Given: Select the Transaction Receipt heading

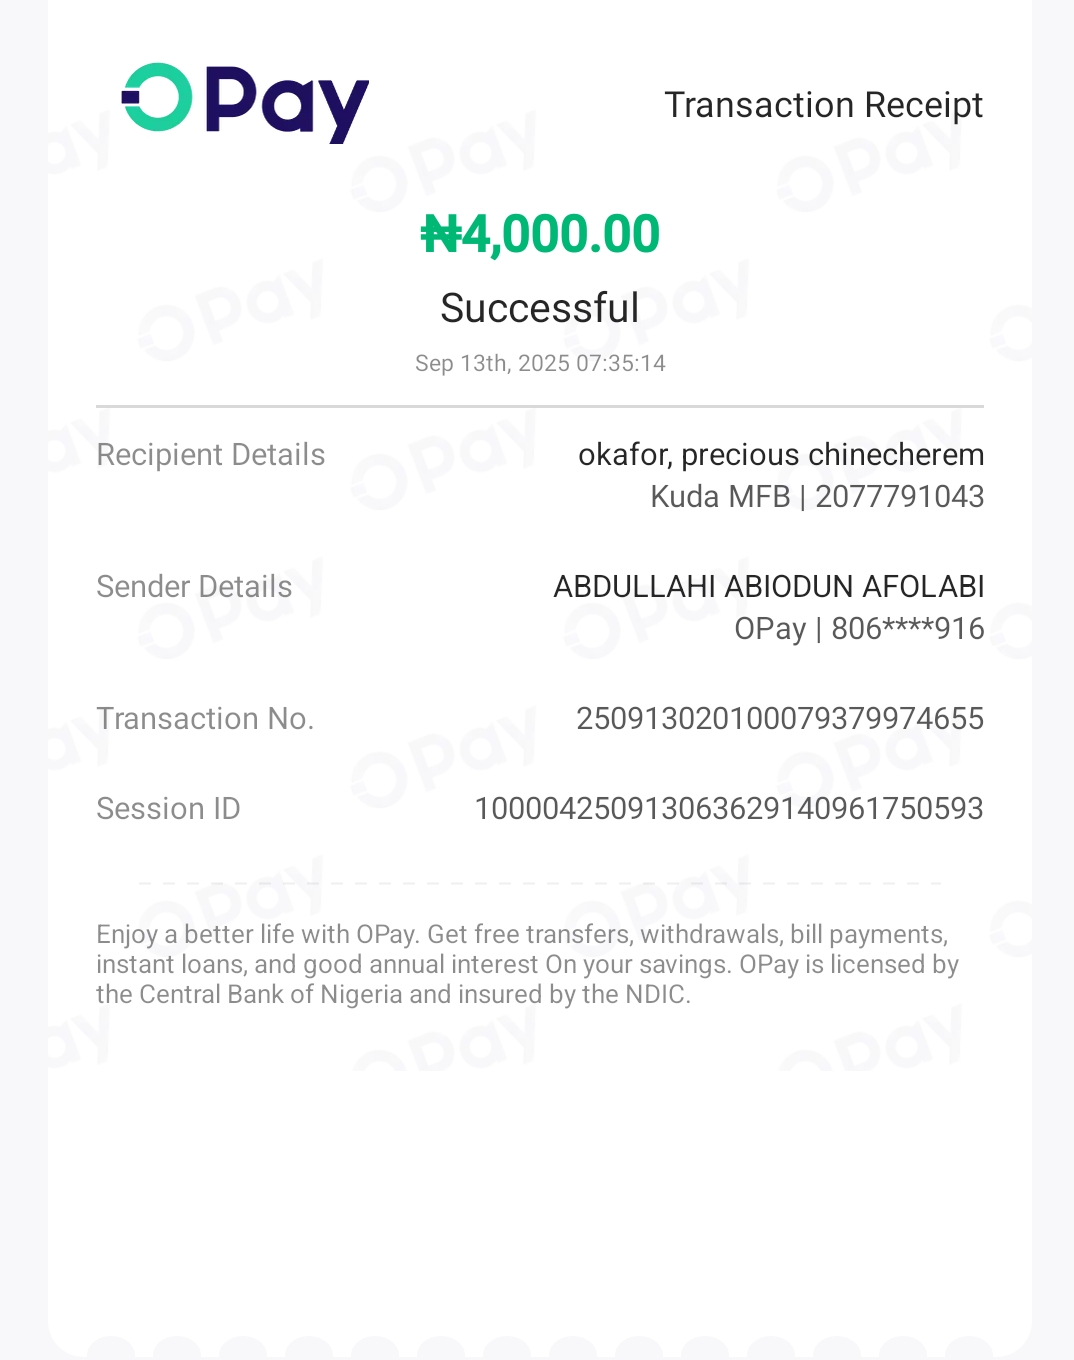Looking at the screenshot, I should [823, 105].
